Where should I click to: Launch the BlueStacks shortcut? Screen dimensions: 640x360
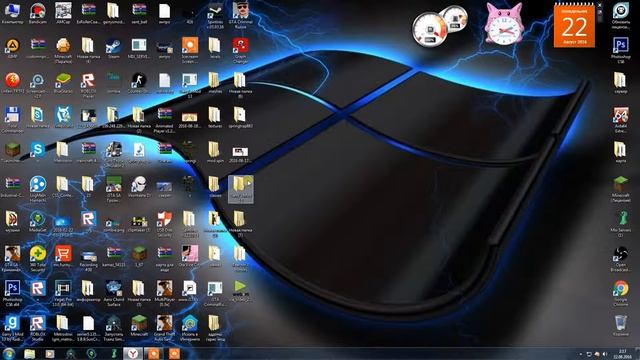[63, 84]
